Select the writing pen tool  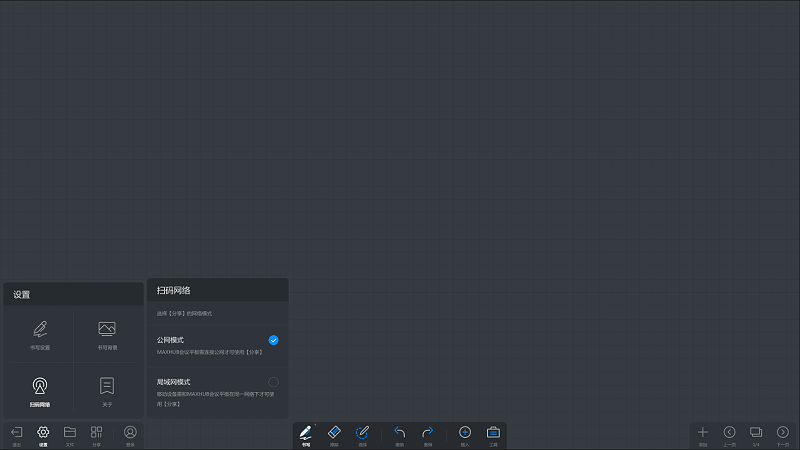click(306, 434)
